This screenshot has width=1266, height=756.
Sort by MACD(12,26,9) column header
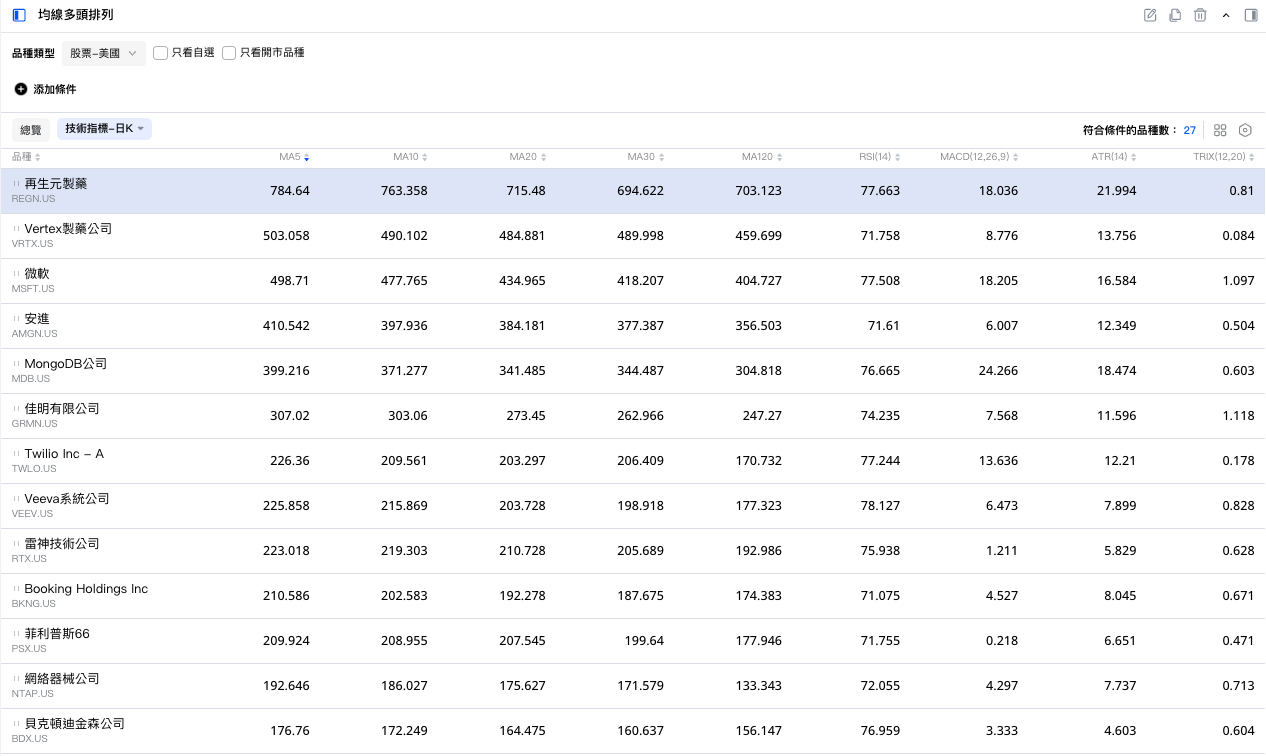pos(979,157)
